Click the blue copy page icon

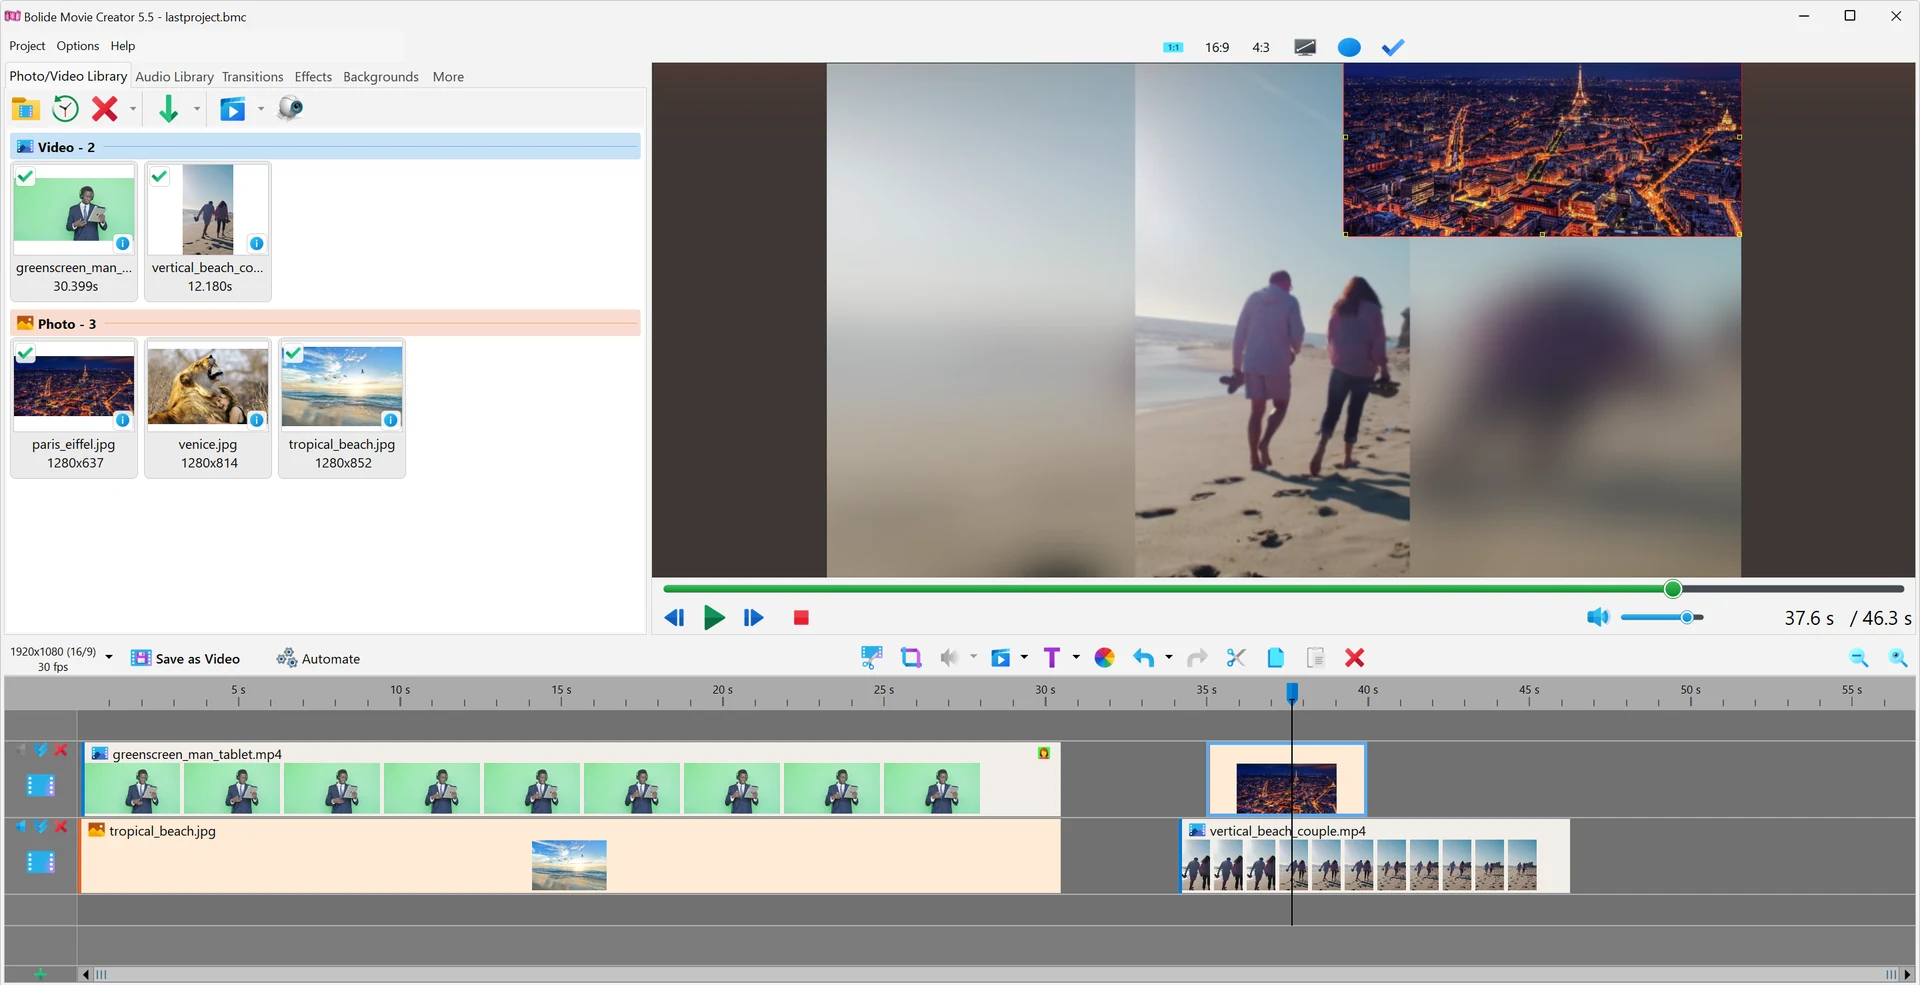(x=1275, y=657)
